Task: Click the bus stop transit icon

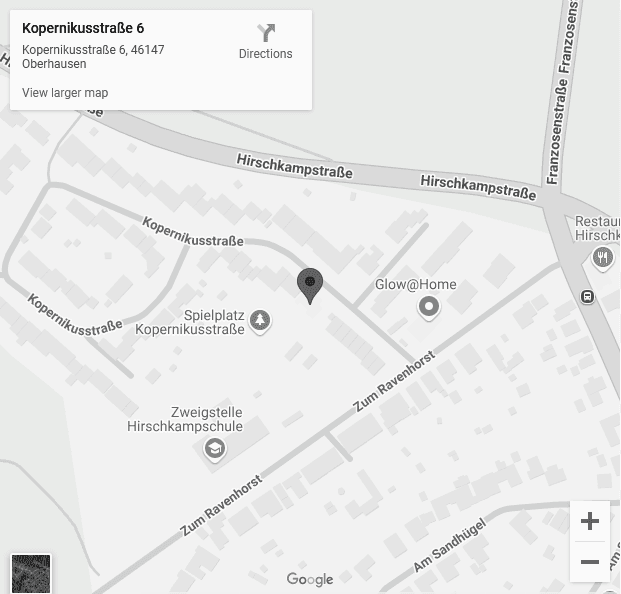Action: [587, 296]
